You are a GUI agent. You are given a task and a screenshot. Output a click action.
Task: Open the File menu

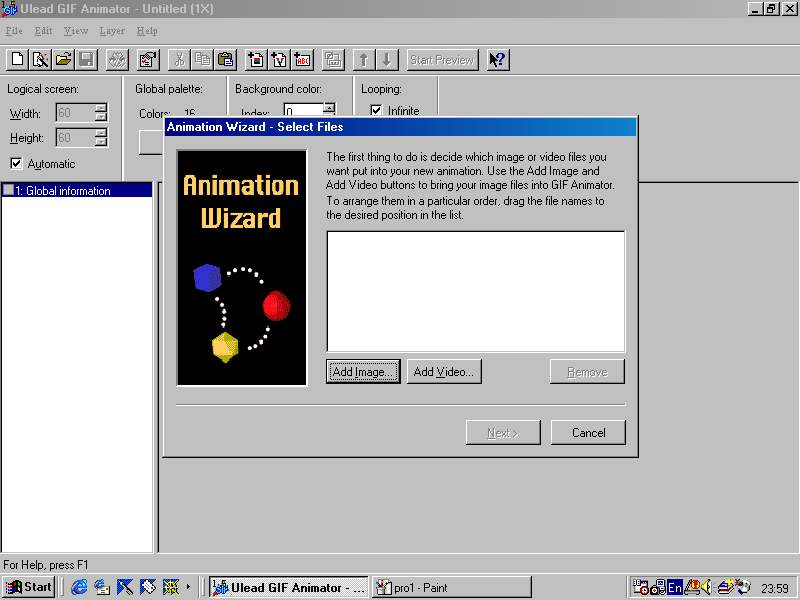click(x=14, y=31)
